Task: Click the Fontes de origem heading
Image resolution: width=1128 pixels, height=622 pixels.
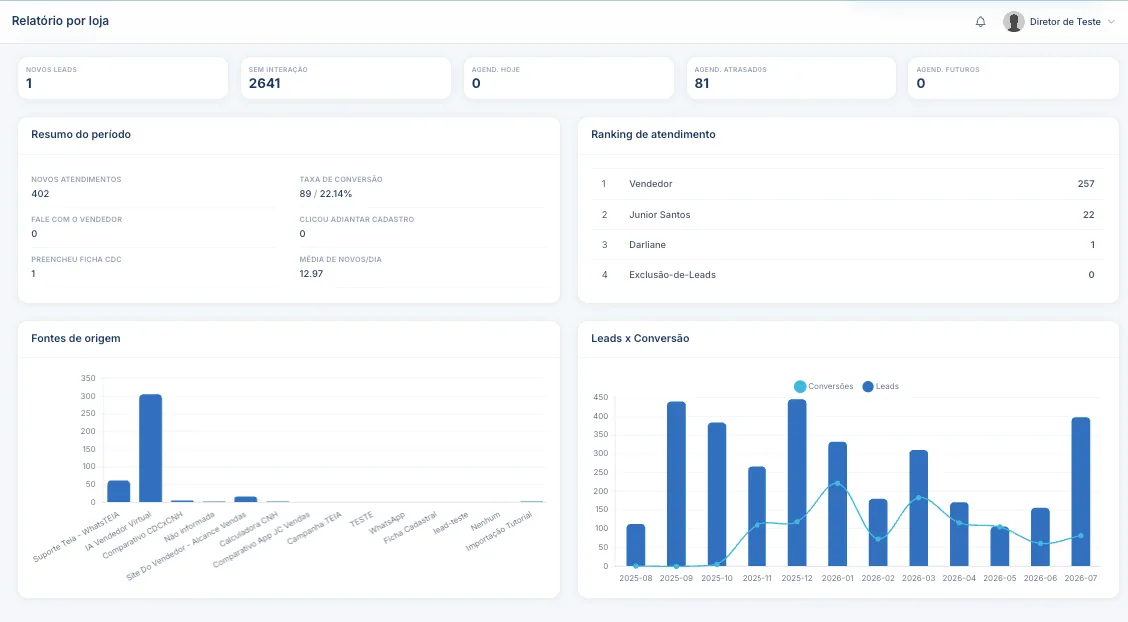Action: tap(76, 339)
